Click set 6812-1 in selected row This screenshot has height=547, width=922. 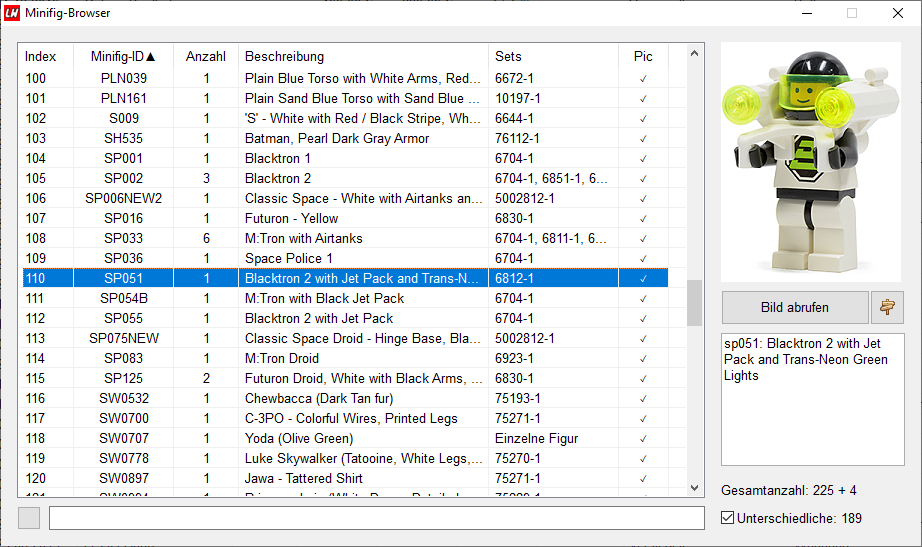(x=514, y=278)
